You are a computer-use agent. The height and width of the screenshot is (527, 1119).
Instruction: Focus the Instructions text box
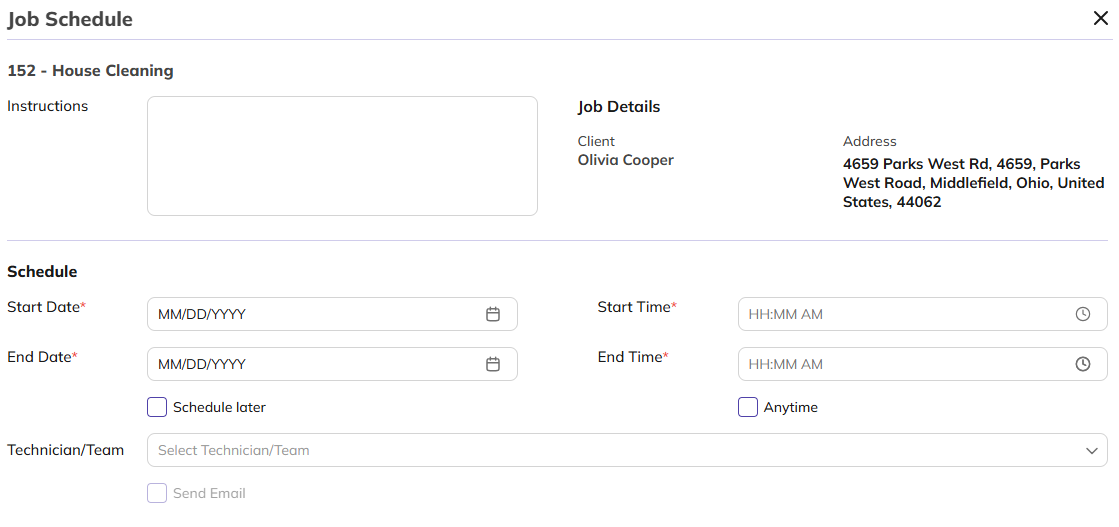pos(342,156)
